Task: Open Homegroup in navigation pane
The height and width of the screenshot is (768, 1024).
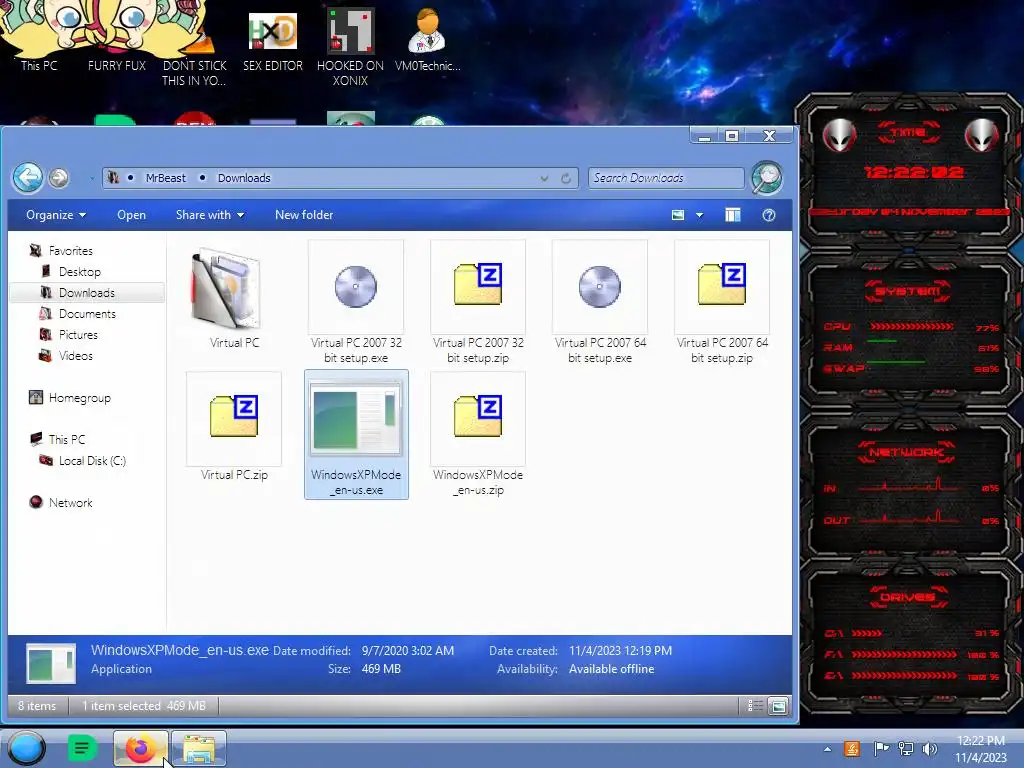Action: (79, 398)
